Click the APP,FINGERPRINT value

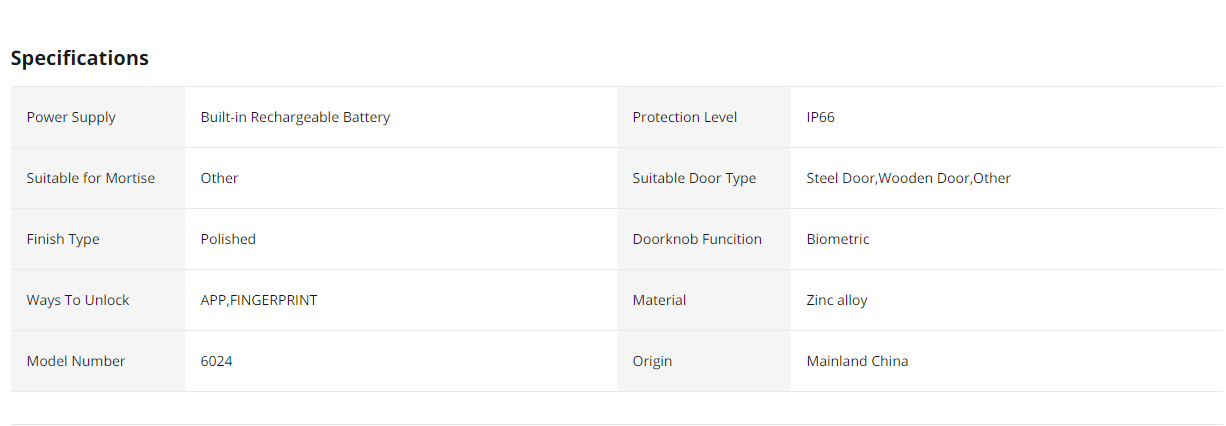point(259,300)
